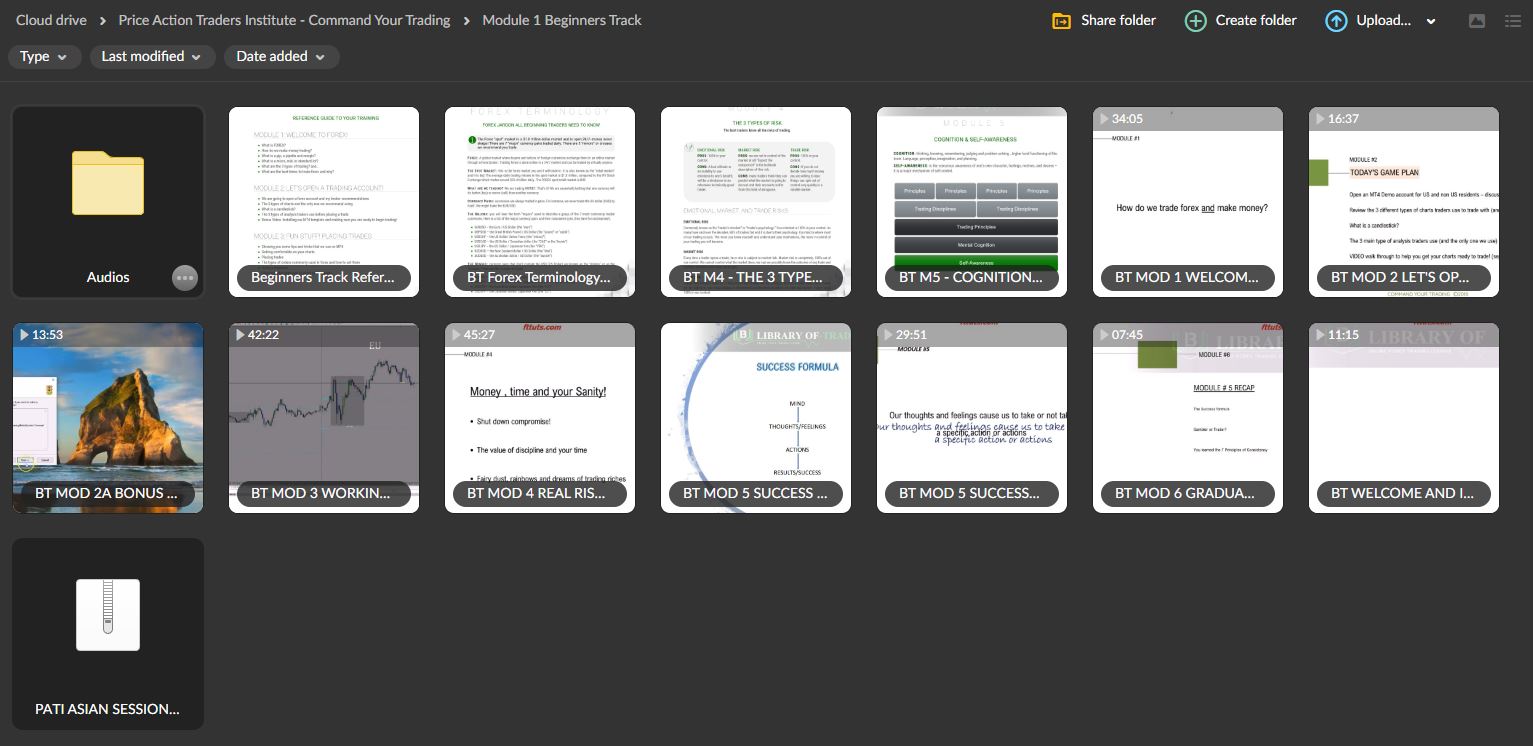Image resolution: width=1533 pixels, height=746 pixels.
Task: Click play icon on BT MOD 1 WELCOME video
Action: tap(1104, 119)
